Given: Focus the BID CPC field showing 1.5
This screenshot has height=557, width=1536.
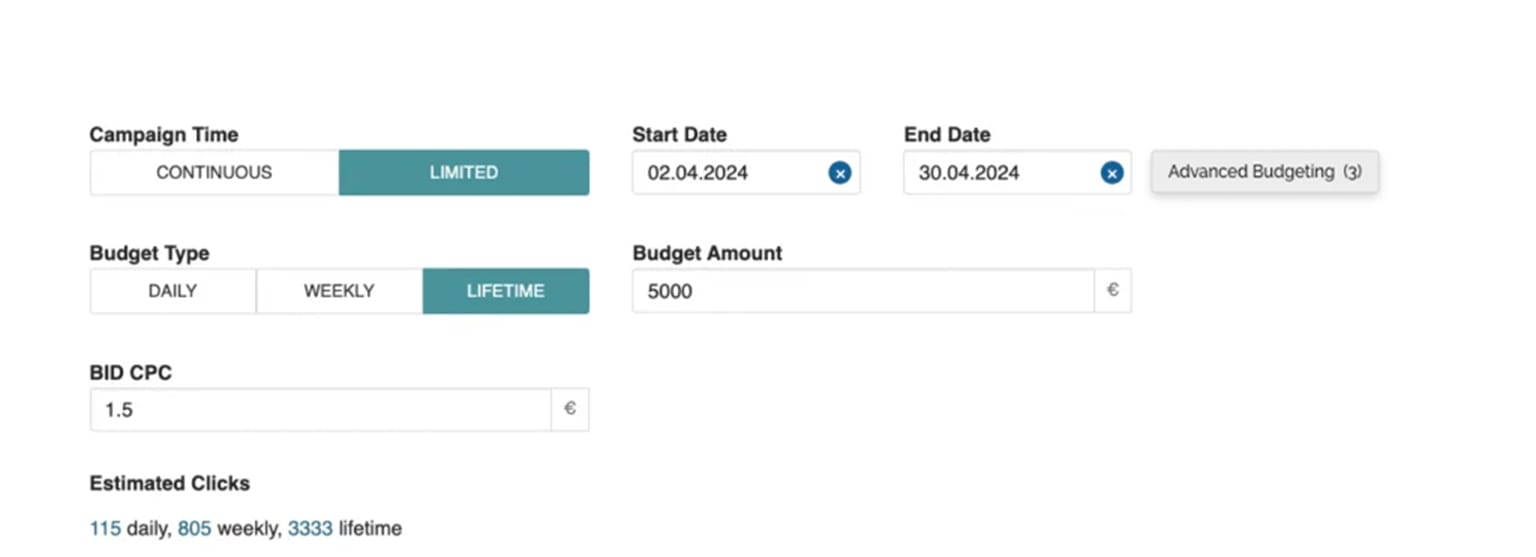Looking at the screenshot, I should tap(321, 409).
